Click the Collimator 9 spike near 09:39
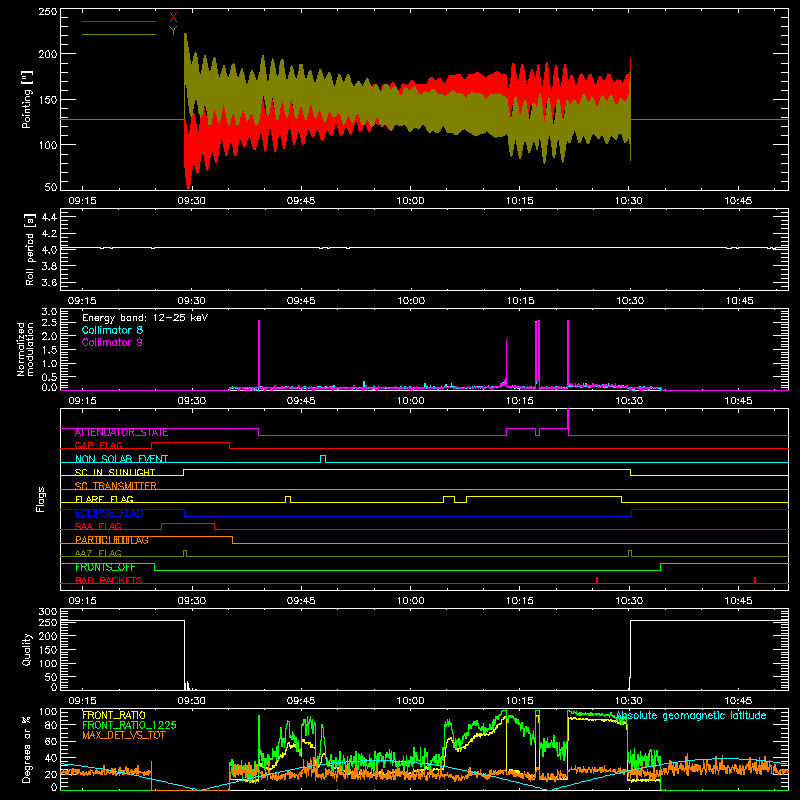This screenshot has width=800, height=800. (x=259, y=355)
